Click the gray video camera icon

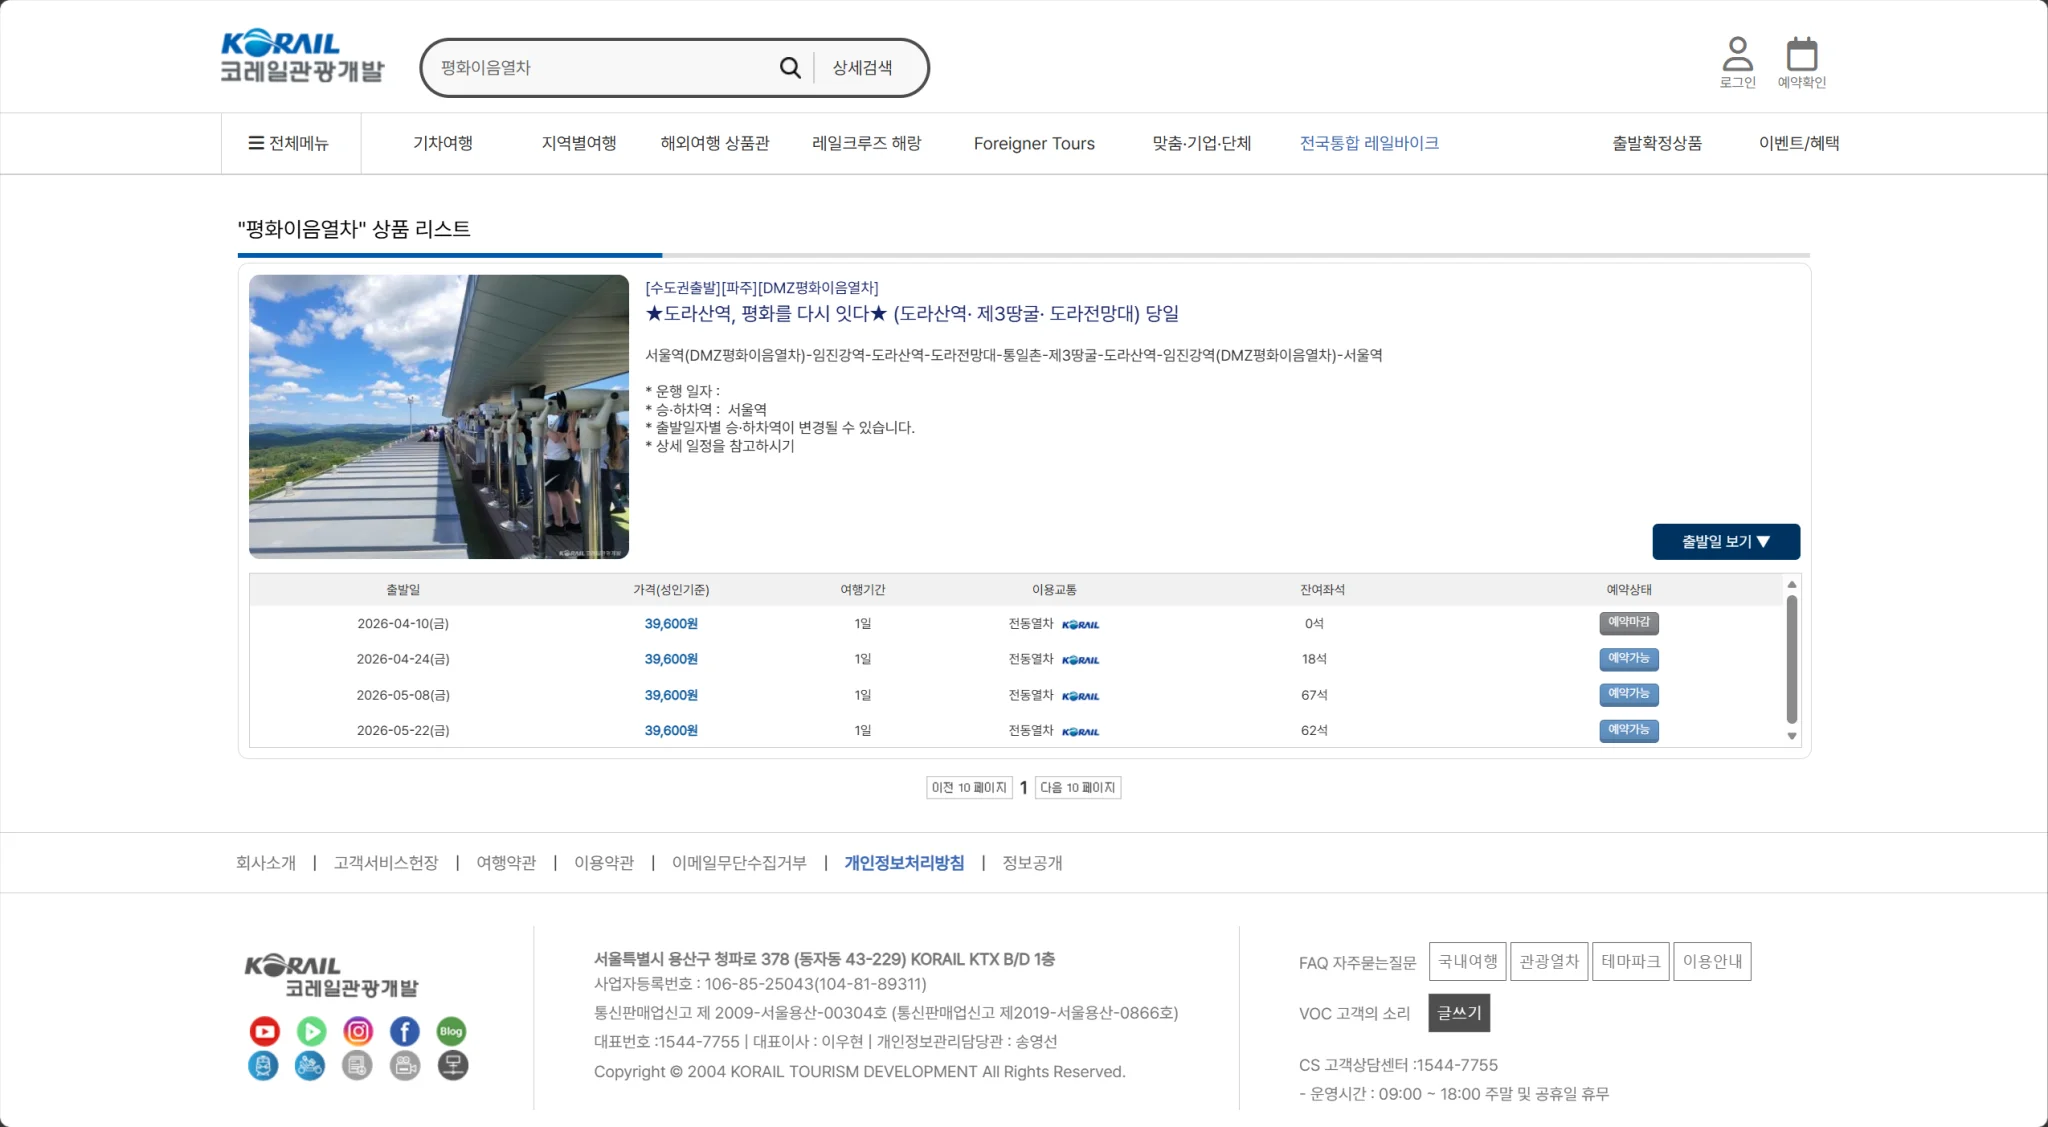(x=404, y=1066)
